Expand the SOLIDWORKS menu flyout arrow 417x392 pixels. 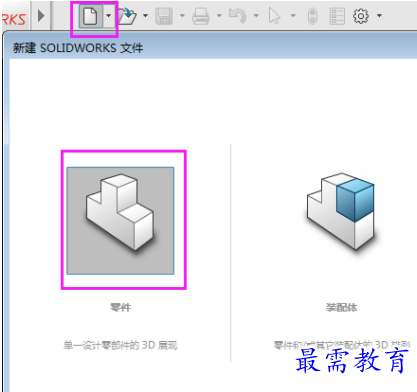41,16
